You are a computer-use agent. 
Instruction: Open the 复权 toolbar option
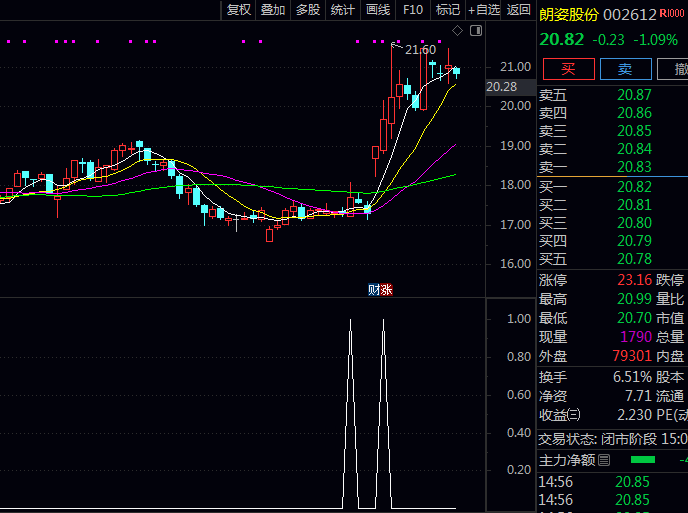coord(238,10)
